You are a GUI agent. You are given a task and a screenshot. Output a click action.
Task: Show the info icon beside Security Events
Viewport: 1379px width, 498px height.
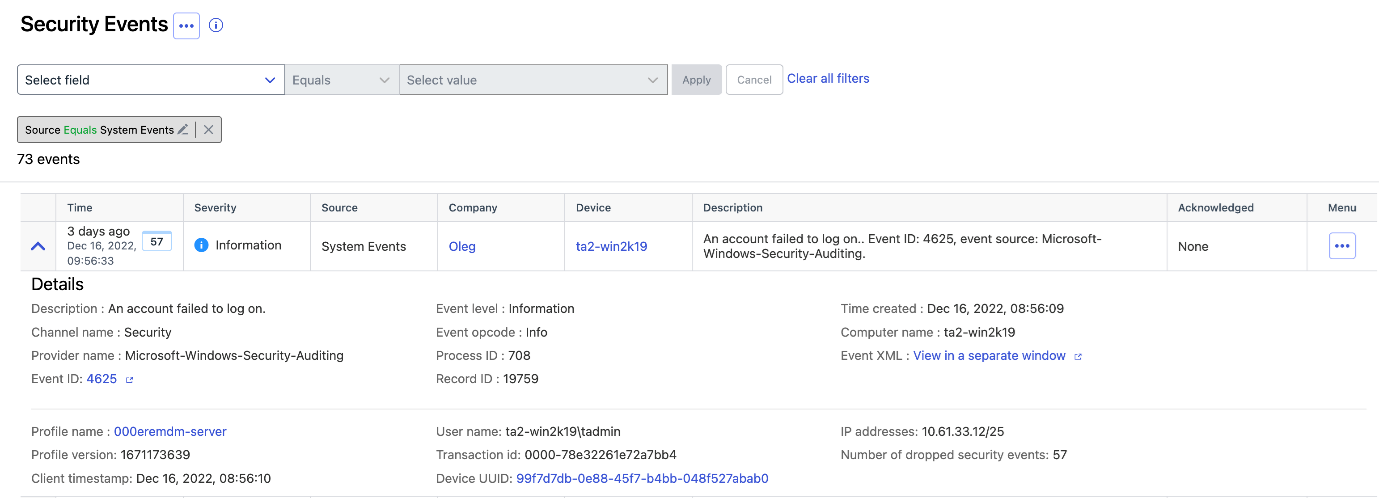click(216, 26)
